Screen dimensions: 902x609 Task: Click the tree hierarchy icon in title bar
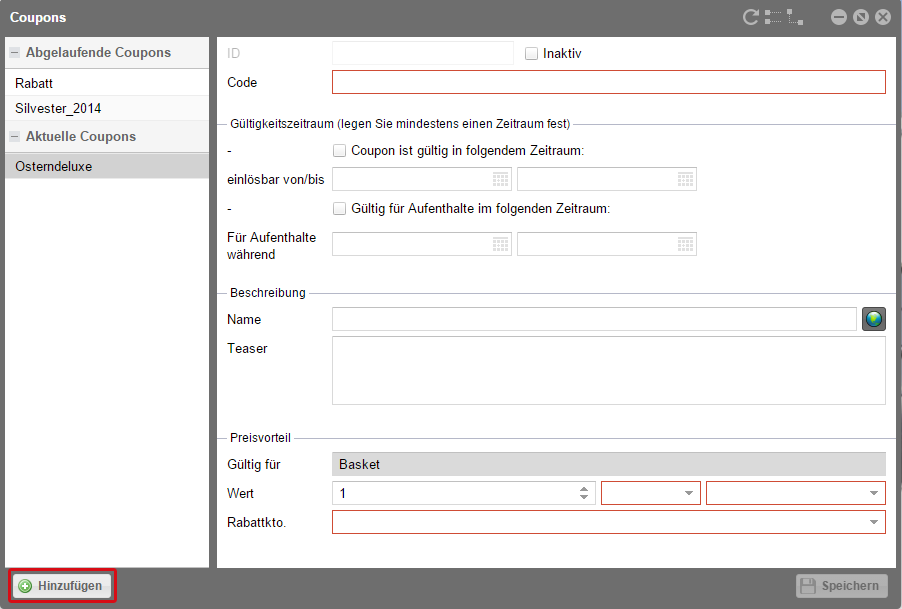pos(795,17)
